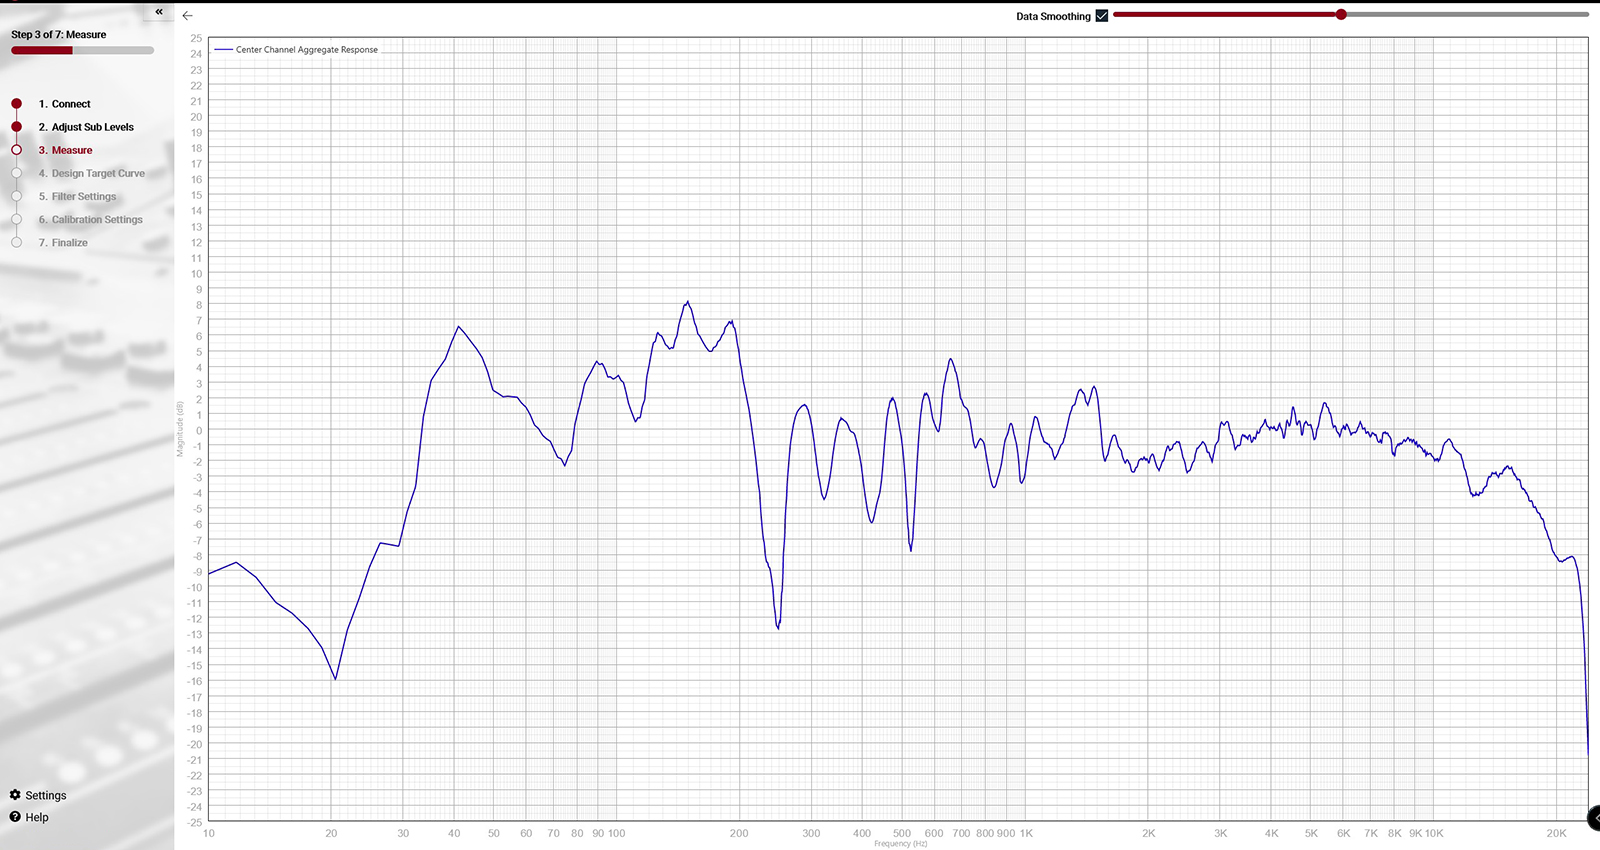Click the back arrow icon
The width and height of the screenshot is (1600, 850).
187,16
